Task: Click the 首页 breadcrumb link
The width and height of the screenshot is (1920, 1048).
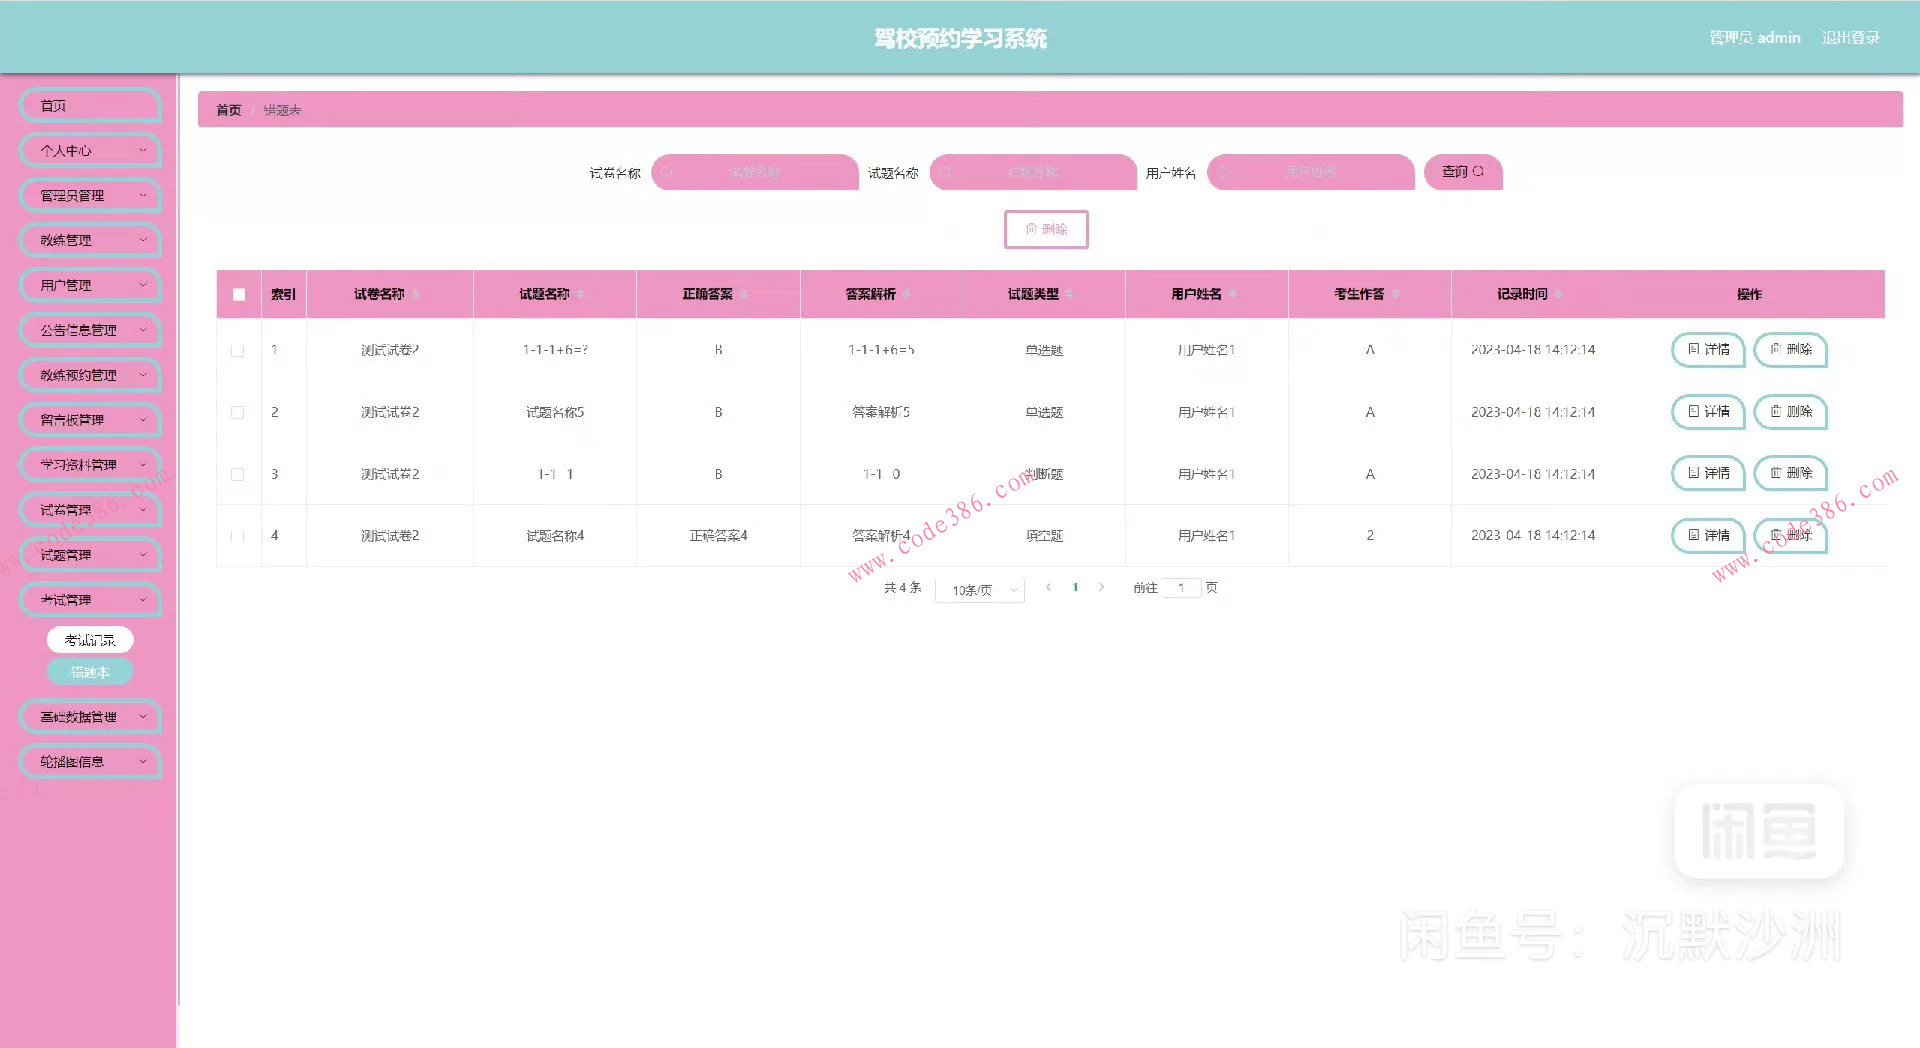Action: tap(229, 110)
